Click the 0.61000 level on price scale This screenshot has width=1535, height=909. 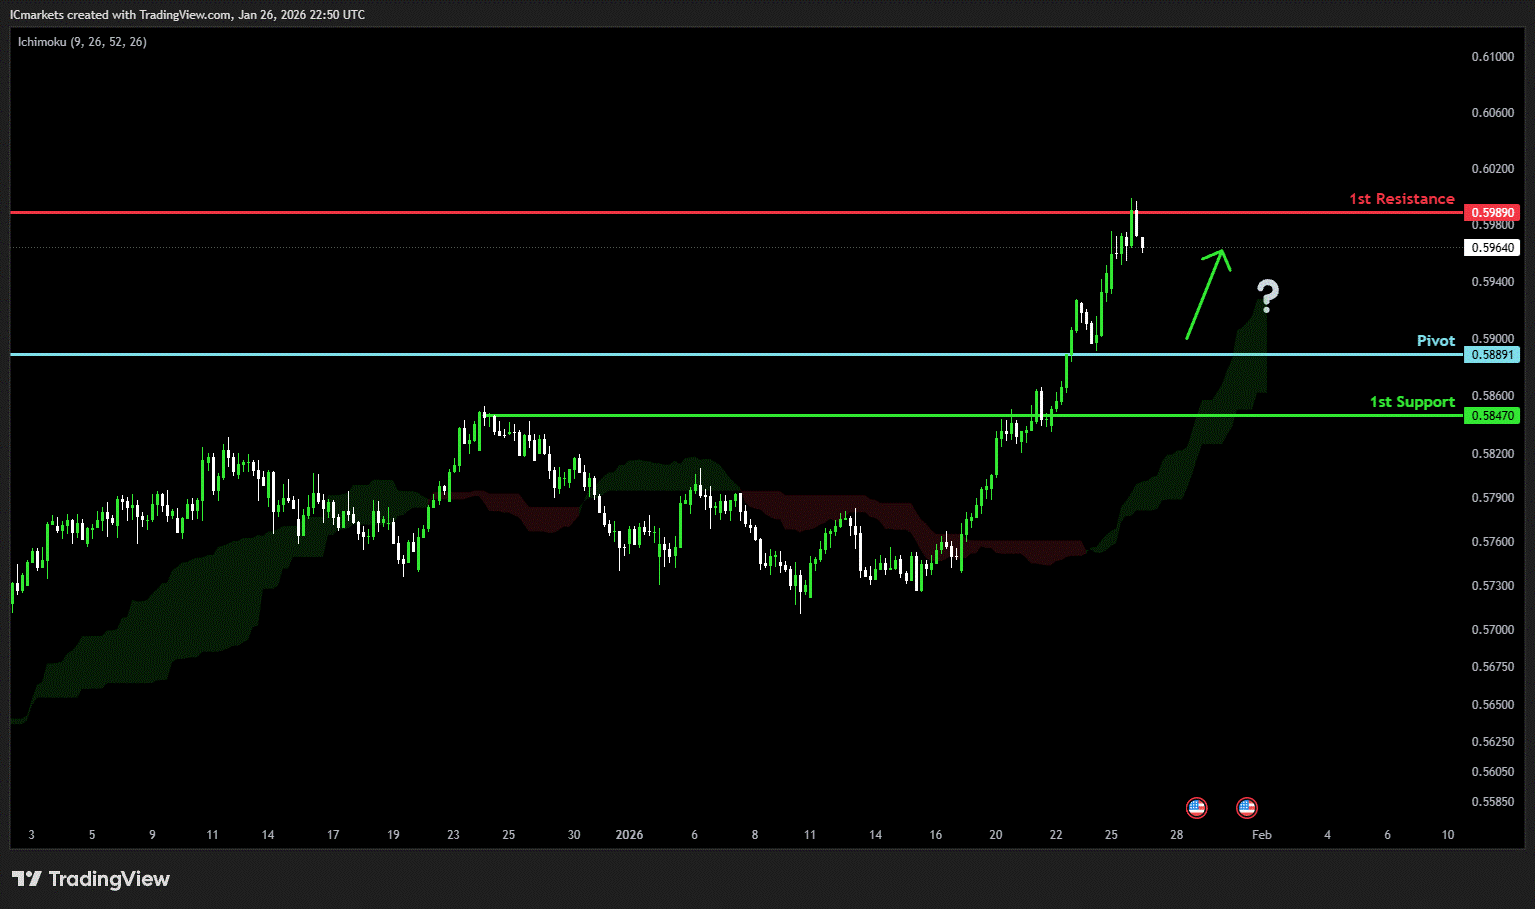coord(1492,57)
